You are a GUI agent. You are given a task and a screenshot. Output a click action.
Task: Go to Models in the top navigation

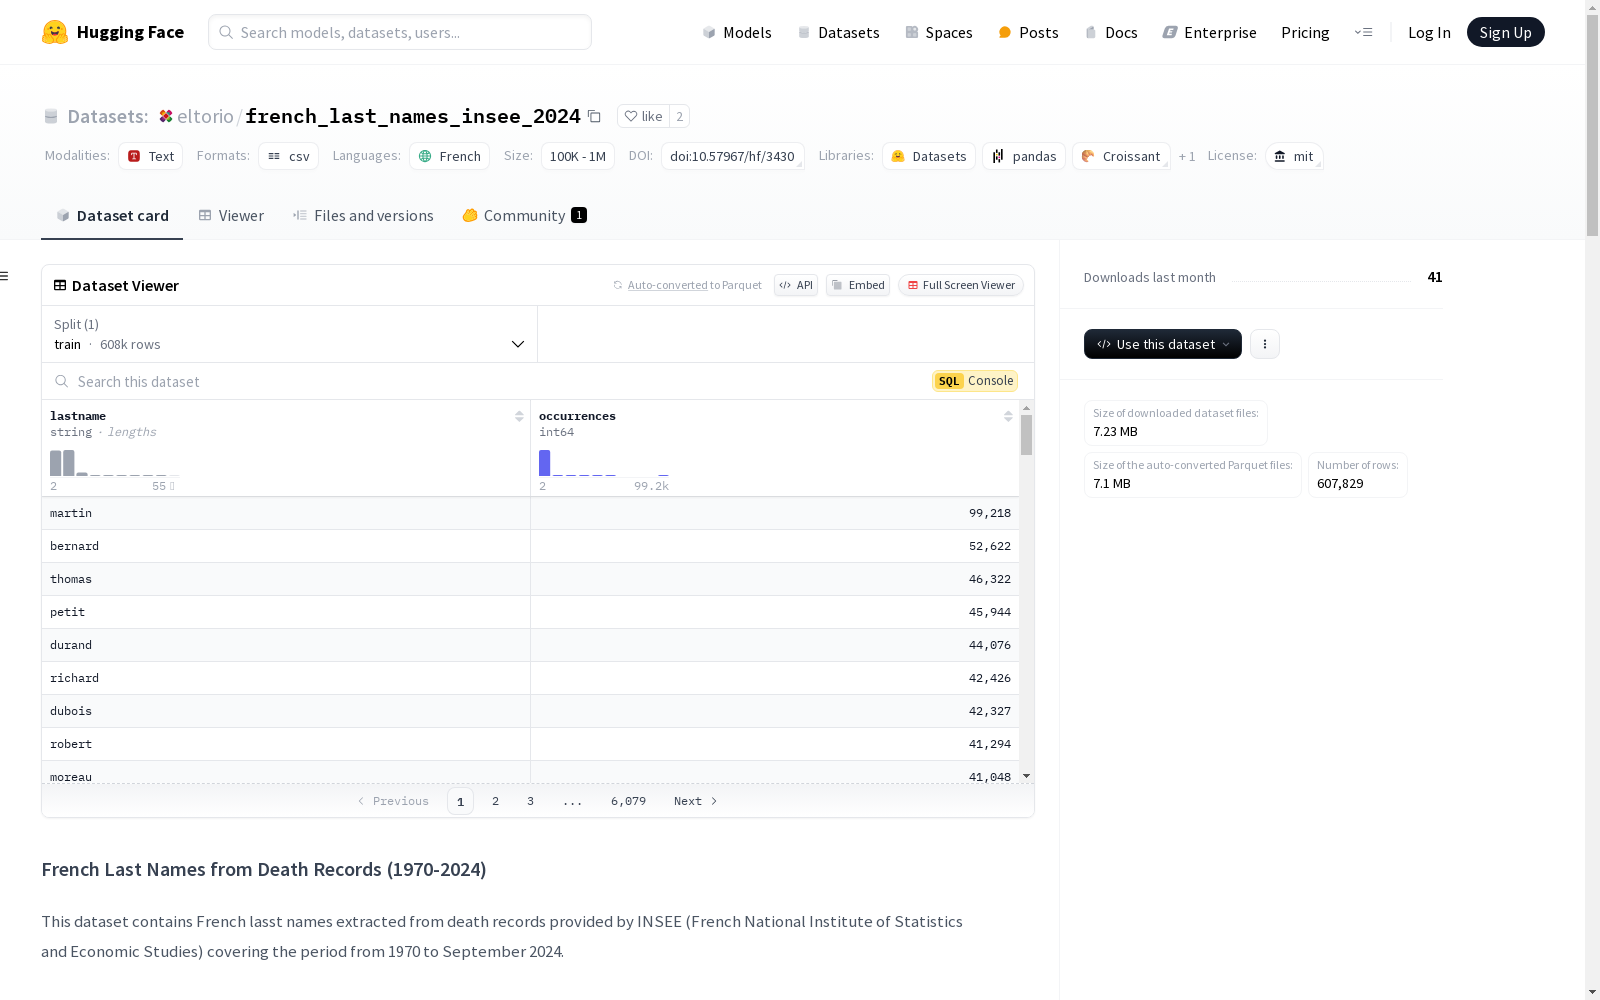tap(737, 32)
